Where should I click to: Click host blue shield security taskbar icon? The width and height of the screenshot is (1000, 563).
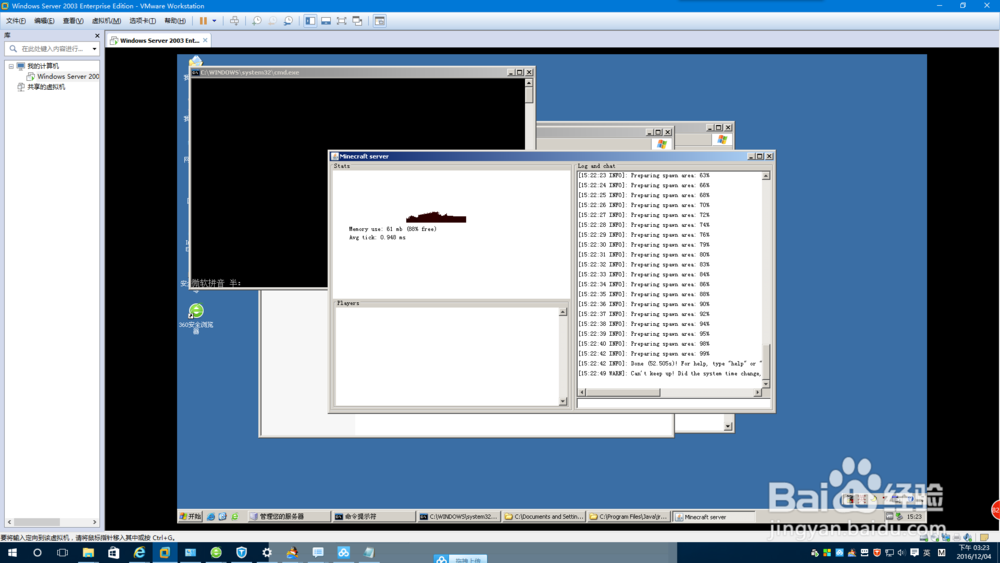[x=241, y=553]
